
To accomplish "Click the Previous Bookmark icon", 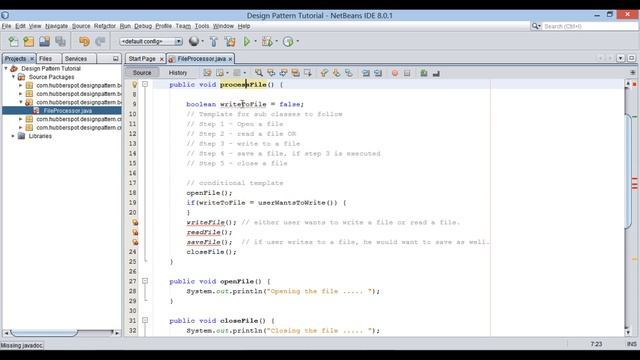I will pyautogui.click(x=324, y=73).
